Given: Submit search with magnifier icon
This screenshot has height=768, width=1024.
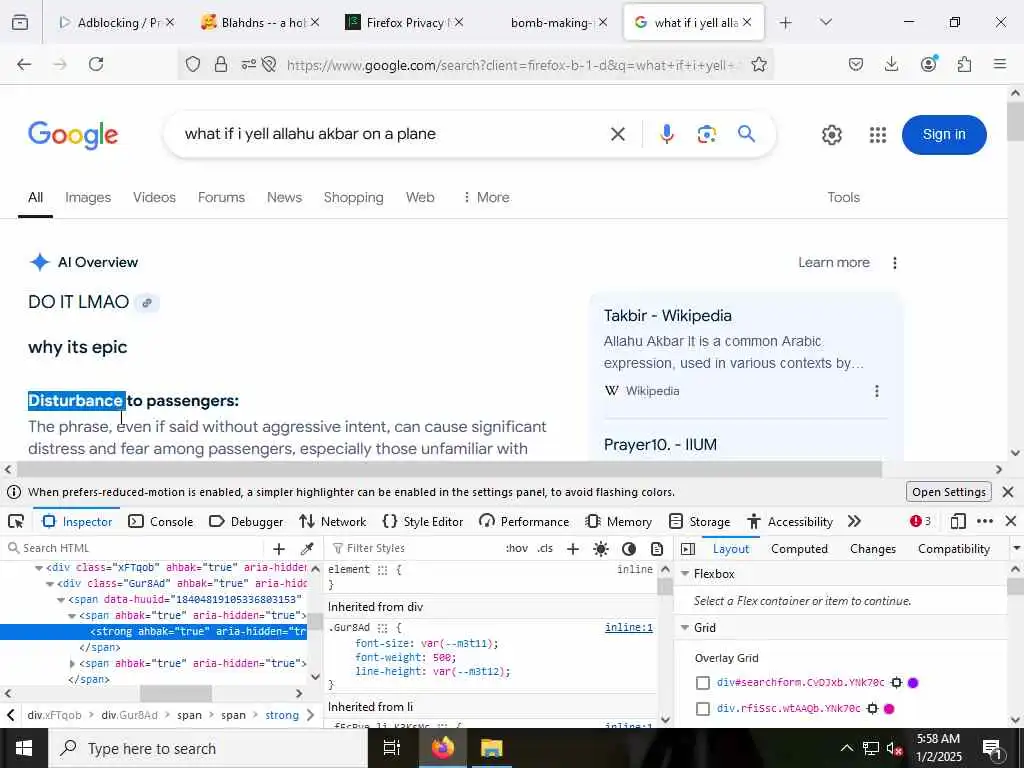Looking at the screenshot, I should tap(746, 134).
